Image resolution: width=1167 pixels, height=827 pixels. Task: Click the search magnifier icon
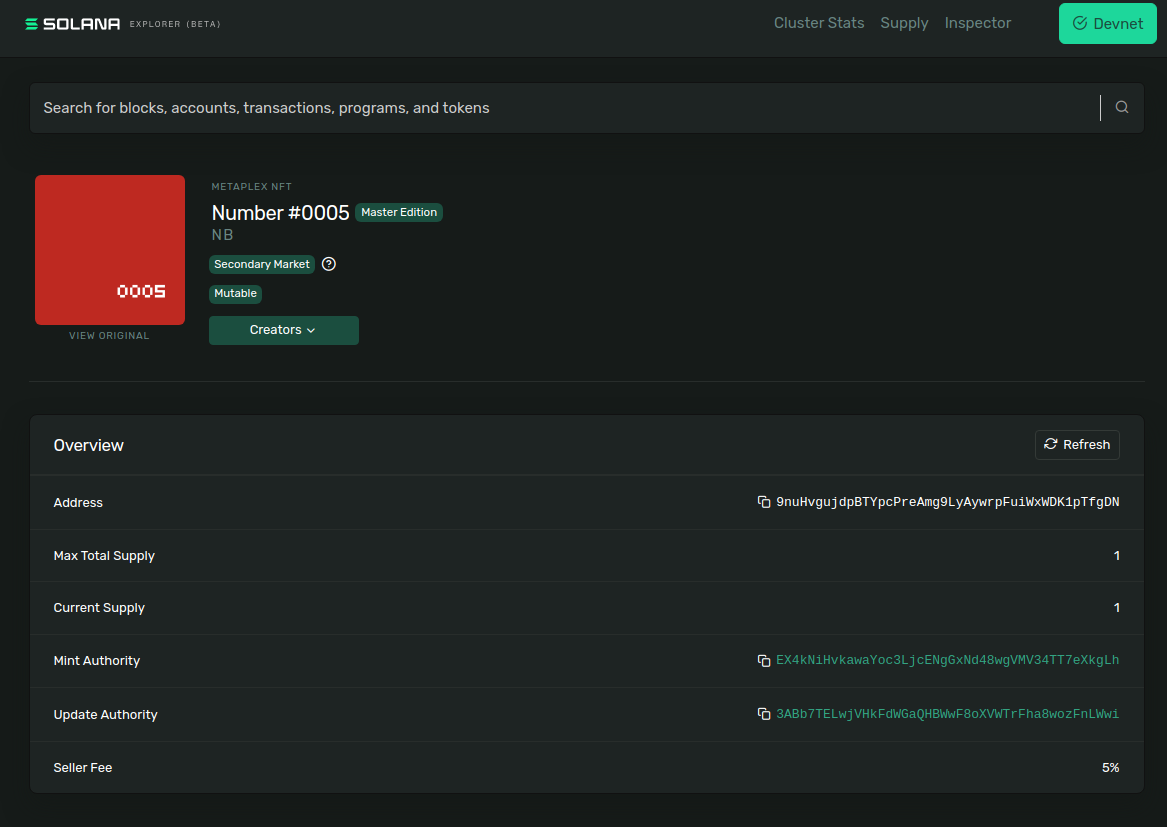pyautogui.click(x=1122, y=107)
